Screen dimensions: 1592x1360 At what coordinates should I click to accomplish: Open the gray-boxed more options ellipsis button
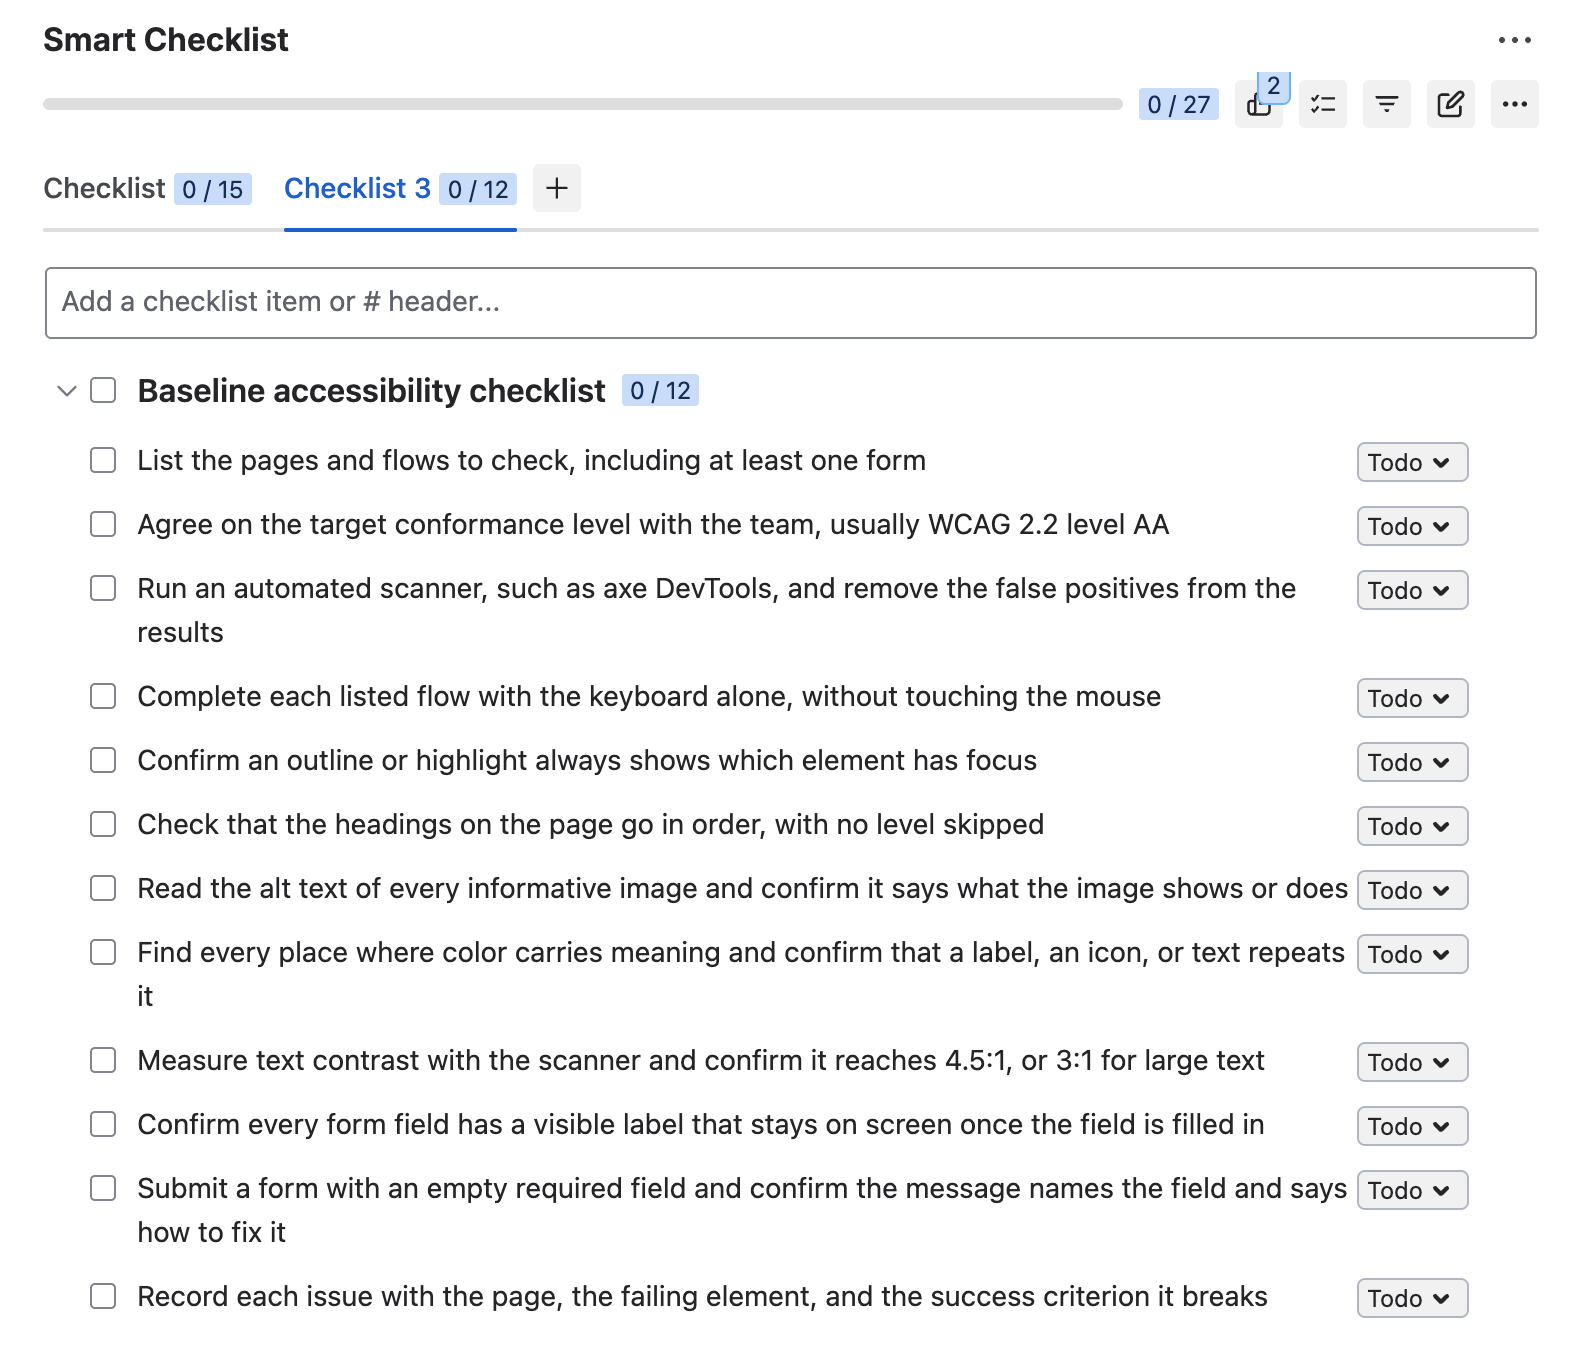(1515, 104)
